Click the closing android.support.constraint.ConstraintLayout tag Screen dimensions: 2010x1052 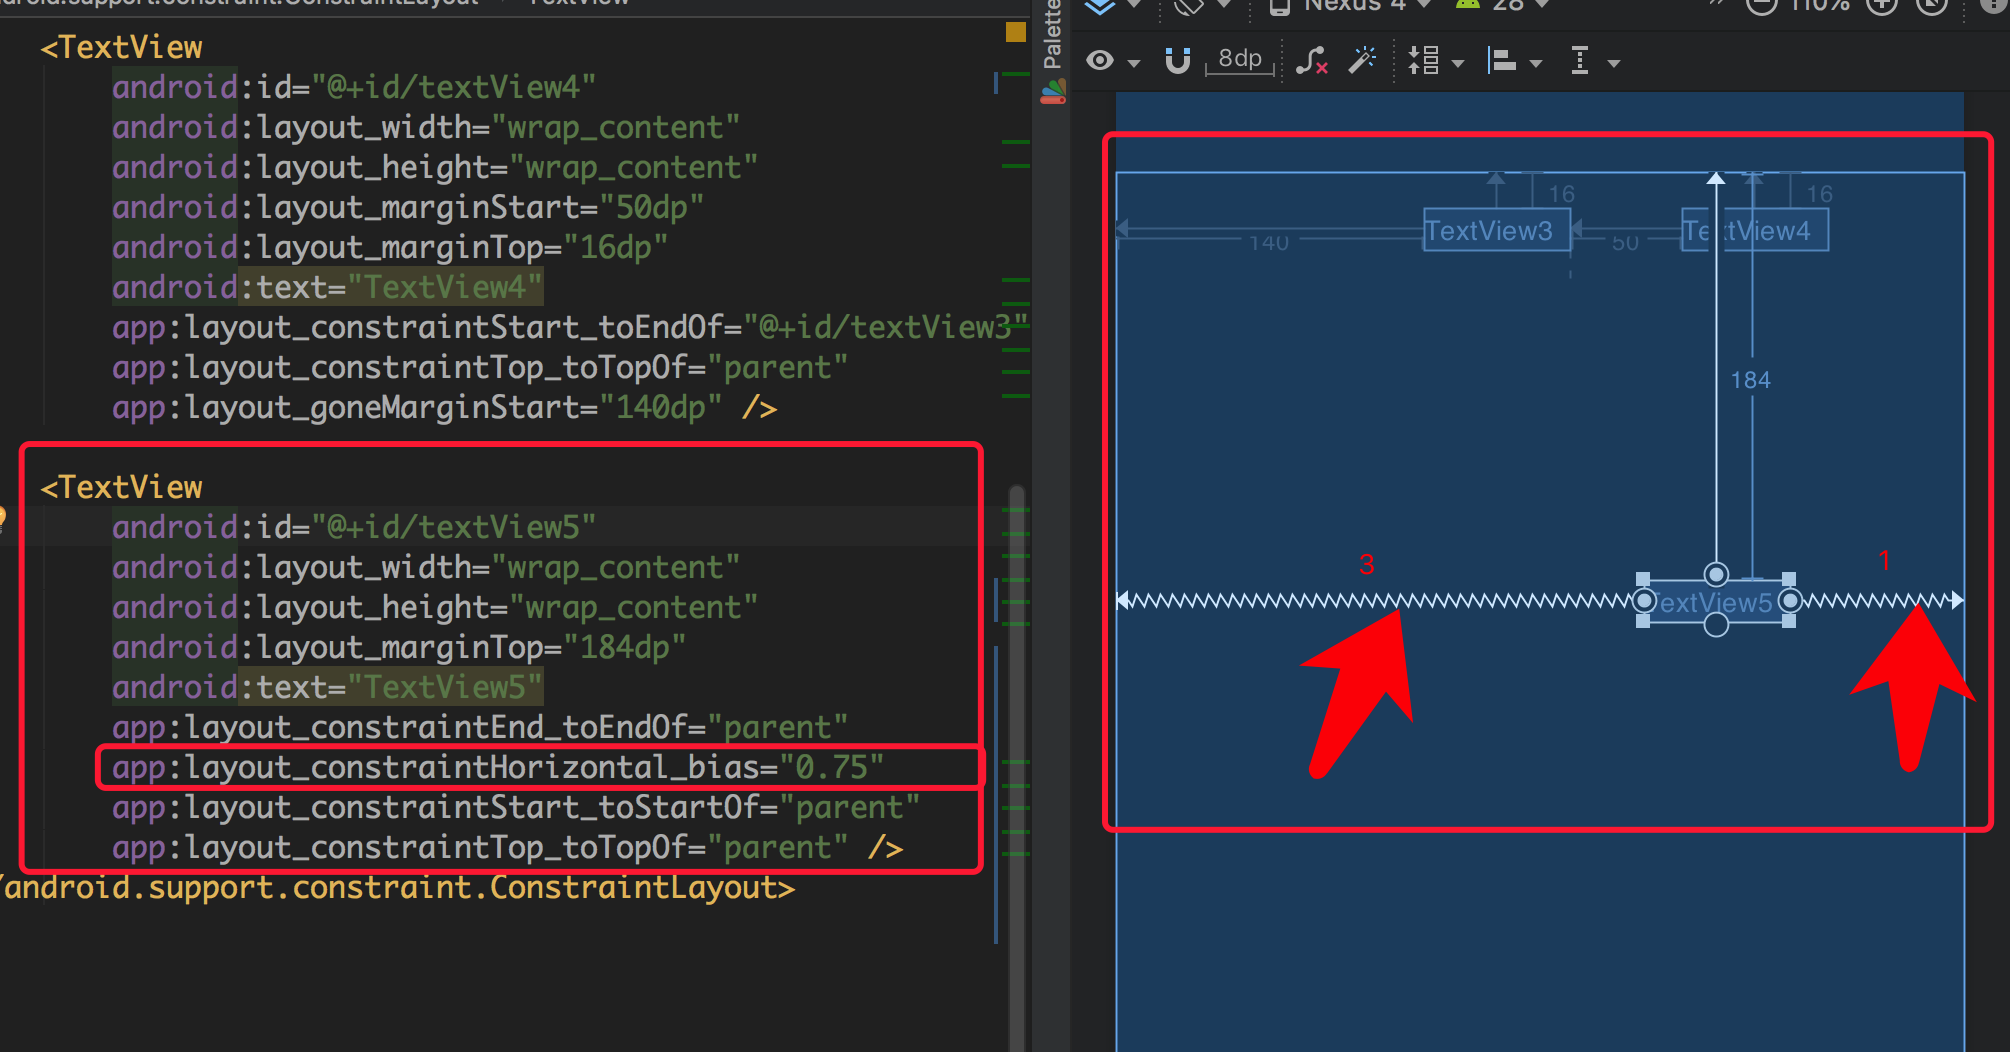pos(398,887)
